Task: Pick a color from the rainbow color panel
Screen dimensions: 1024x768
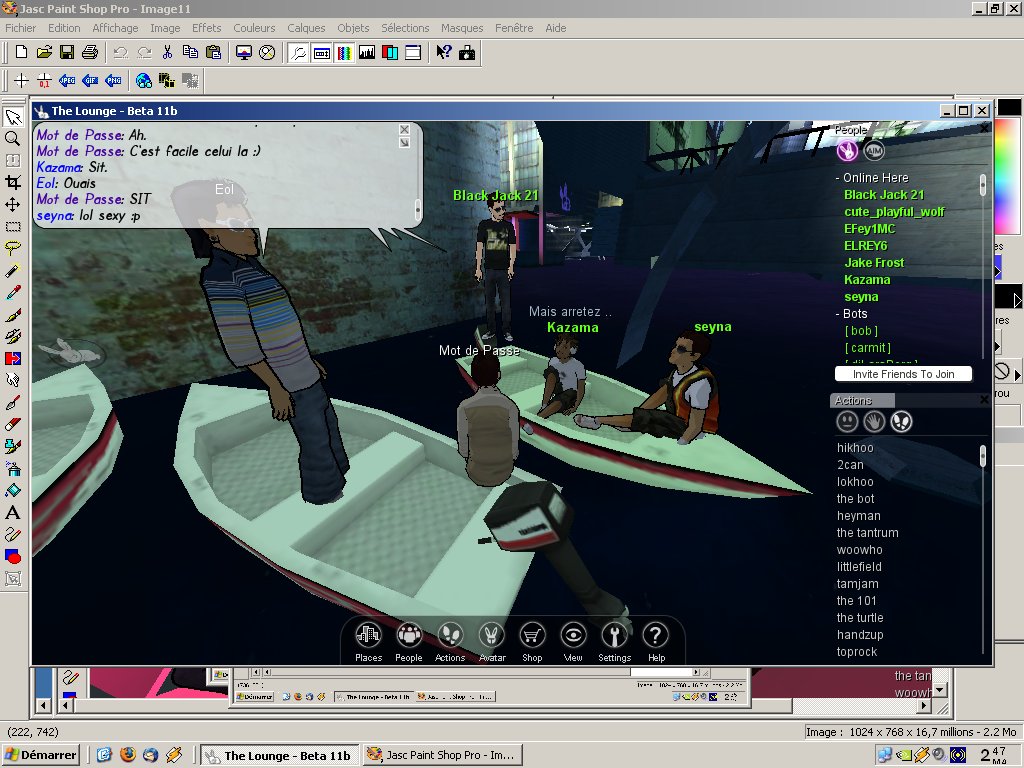Action: [x=1009, y=176]
